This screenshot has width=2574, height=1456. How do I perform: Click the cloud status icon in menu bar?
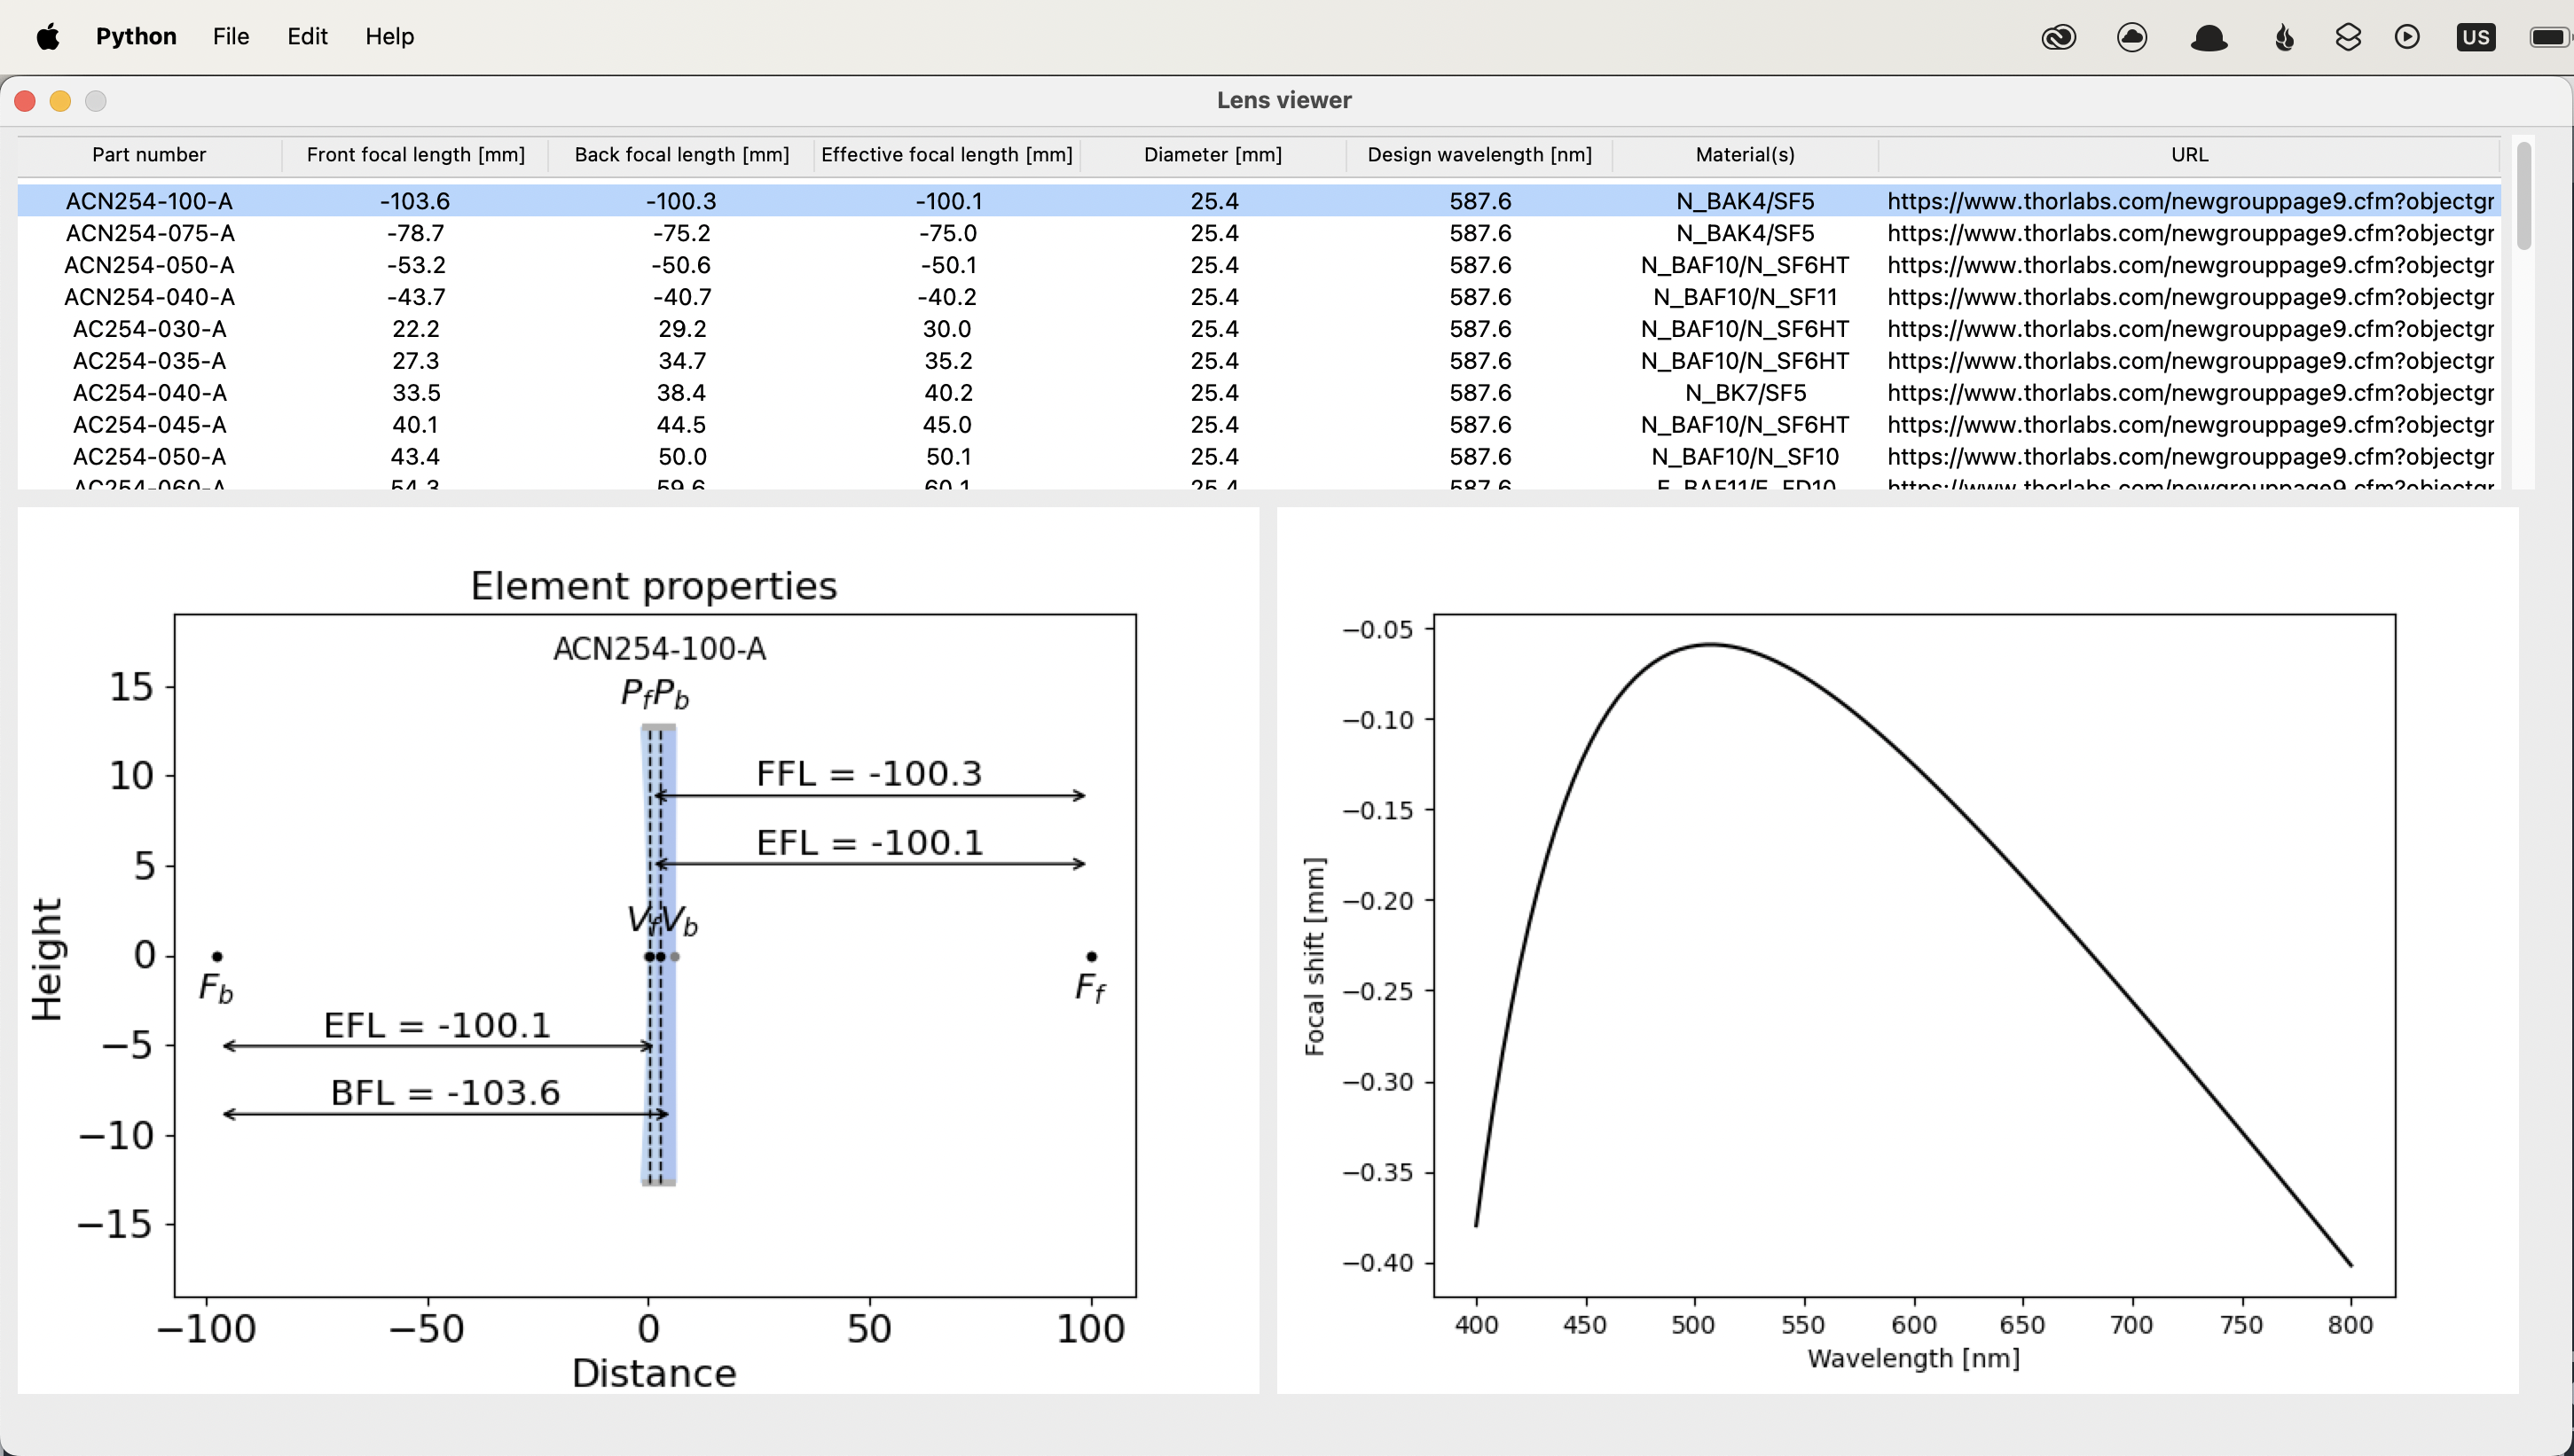pos(2132,37)
